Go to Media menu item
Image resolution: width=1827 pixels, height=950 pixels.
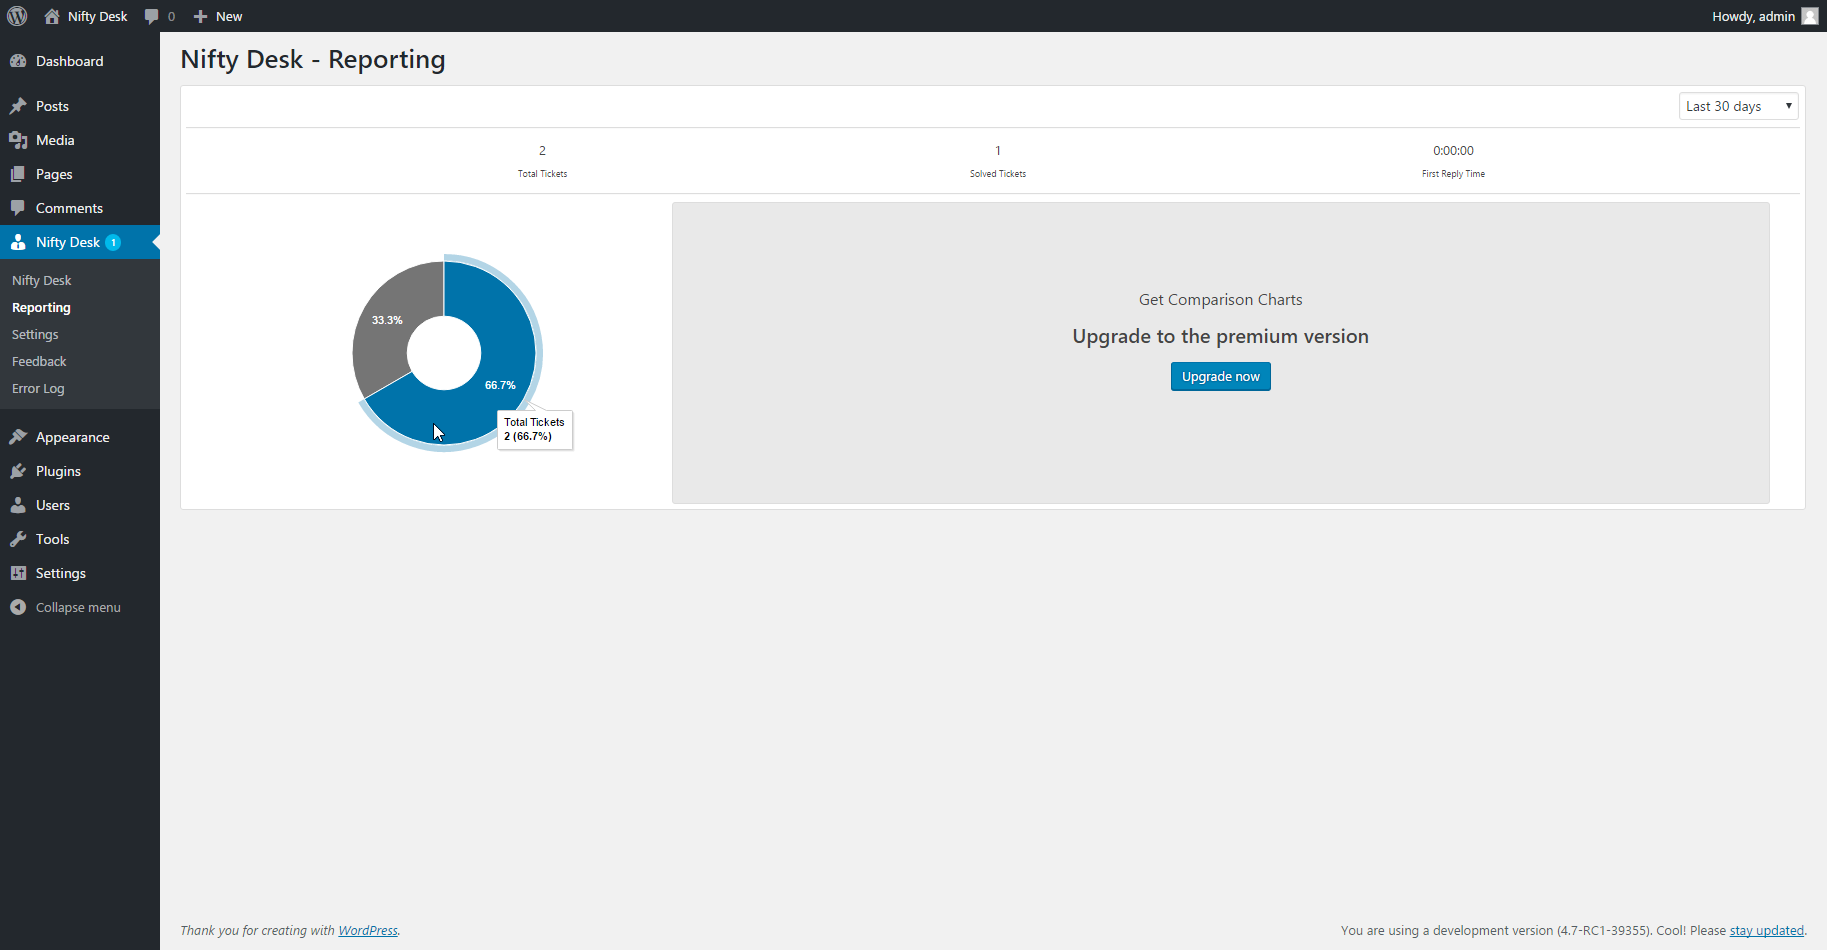point(80,140)
